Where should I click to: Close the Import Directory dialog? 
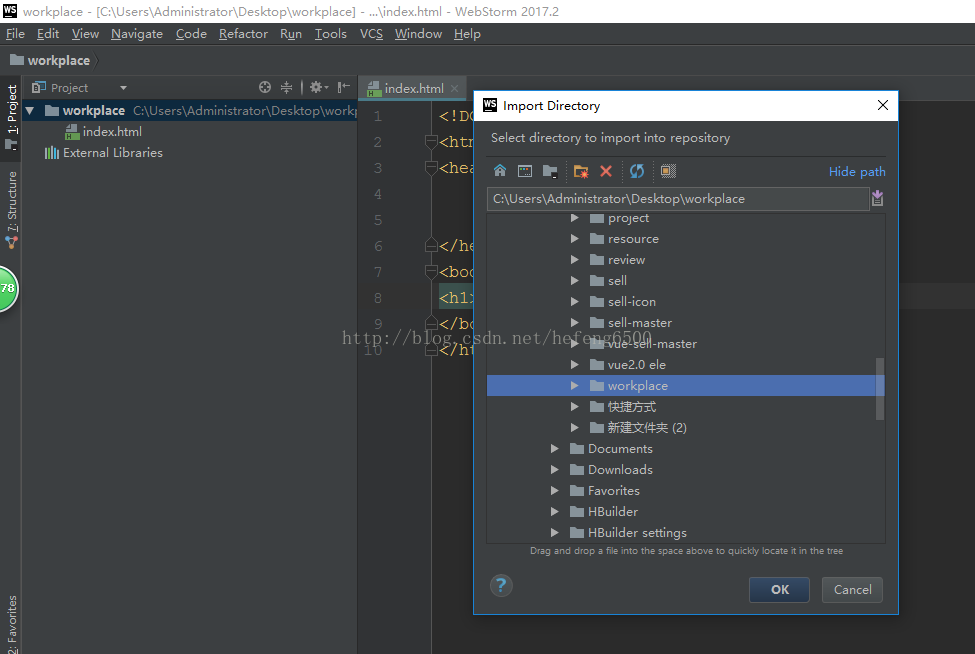pos(882,105)
